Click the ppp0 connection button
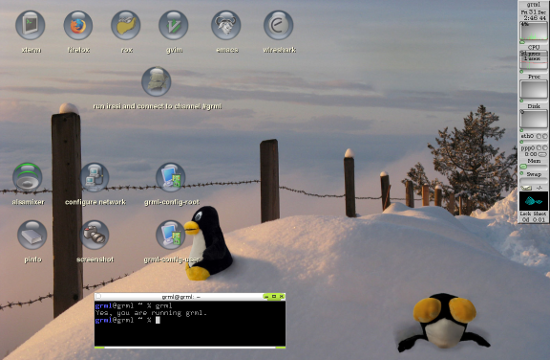This screenshot has width=550, height=360. coord(542,154)
